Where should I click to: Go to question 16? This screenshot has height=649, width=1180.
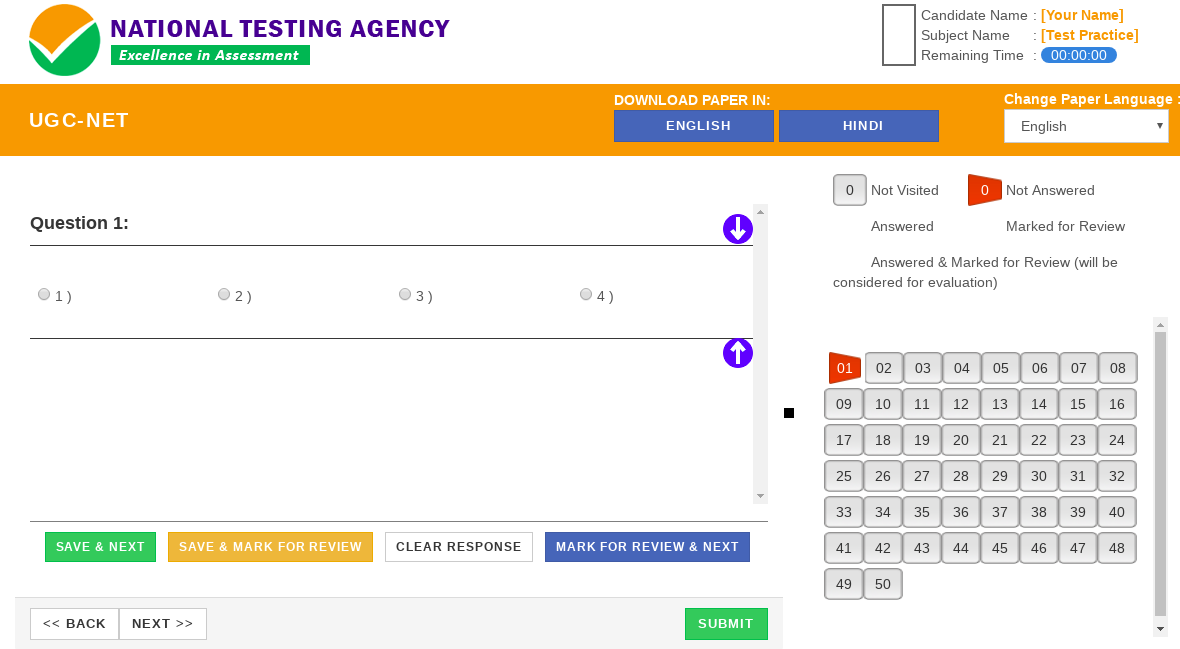pos(1117,404)
